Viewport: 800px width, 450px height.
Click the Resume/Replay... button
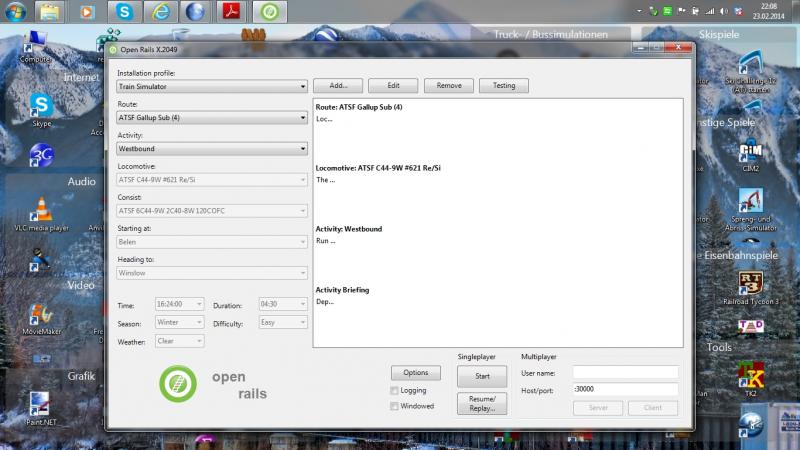pyautogui.click(x=482, y=404)
